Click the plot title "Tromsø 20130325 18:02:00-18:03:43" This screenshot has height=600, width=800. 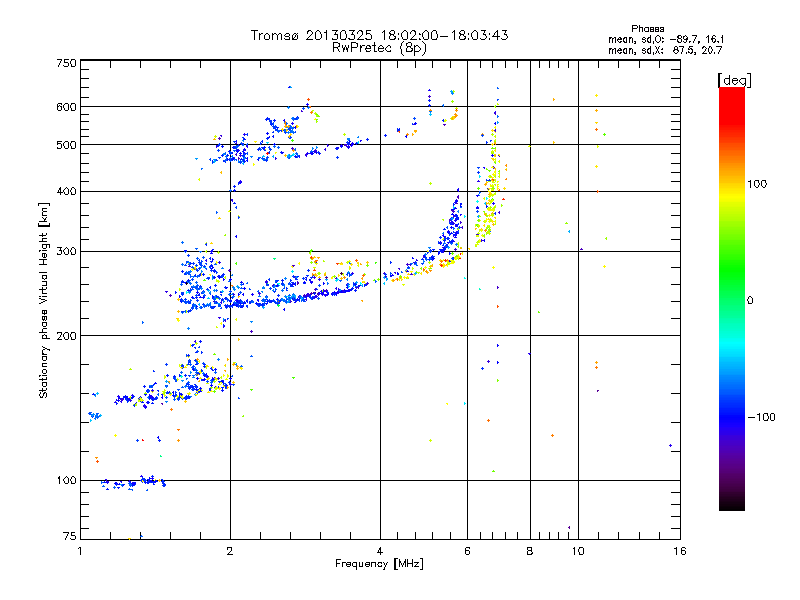point(379,35)
